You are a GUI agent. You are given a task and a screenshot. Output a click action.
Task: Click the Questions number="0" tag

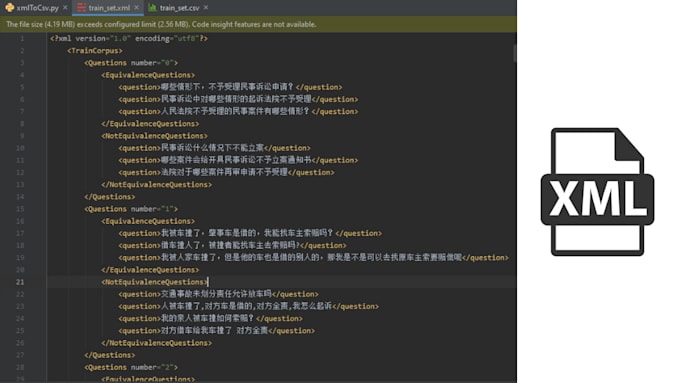131,62
